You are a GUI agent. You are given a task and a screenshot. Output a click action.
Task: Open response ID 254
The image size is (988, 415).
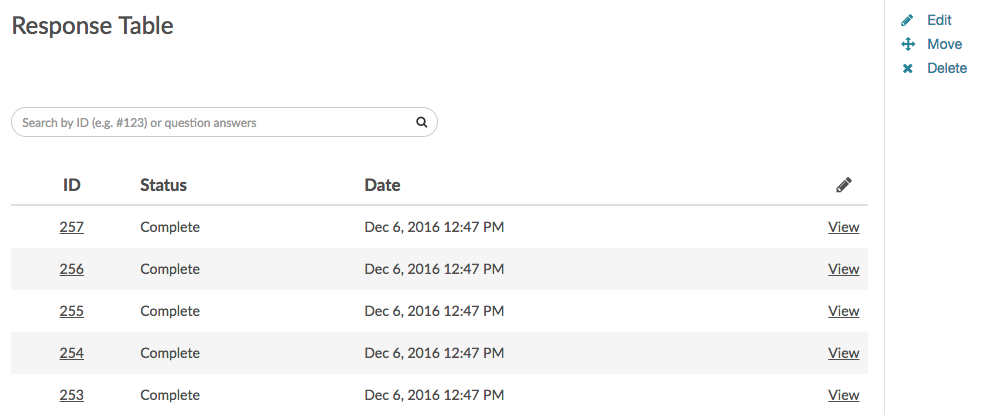pyautogui.click(x=71, y=353)
